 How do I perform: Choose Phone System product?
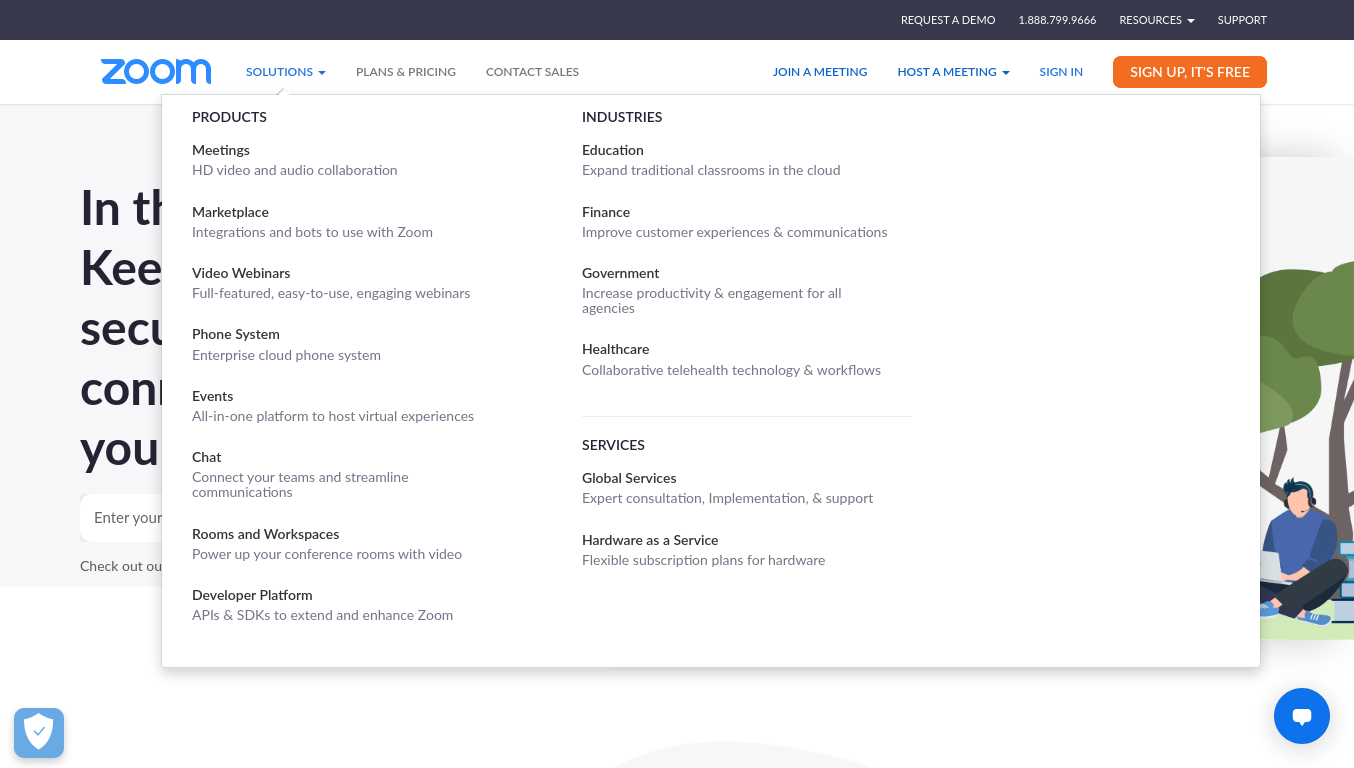236,334
